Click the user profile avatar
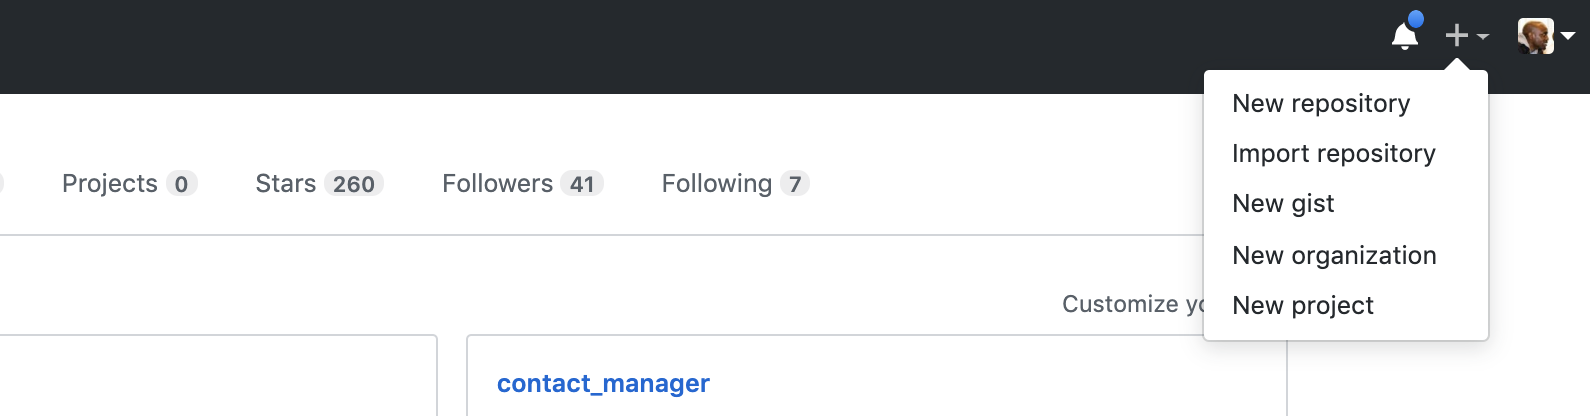The height and width of the screenshot is (416, 1590). [x=1535, y=36]
